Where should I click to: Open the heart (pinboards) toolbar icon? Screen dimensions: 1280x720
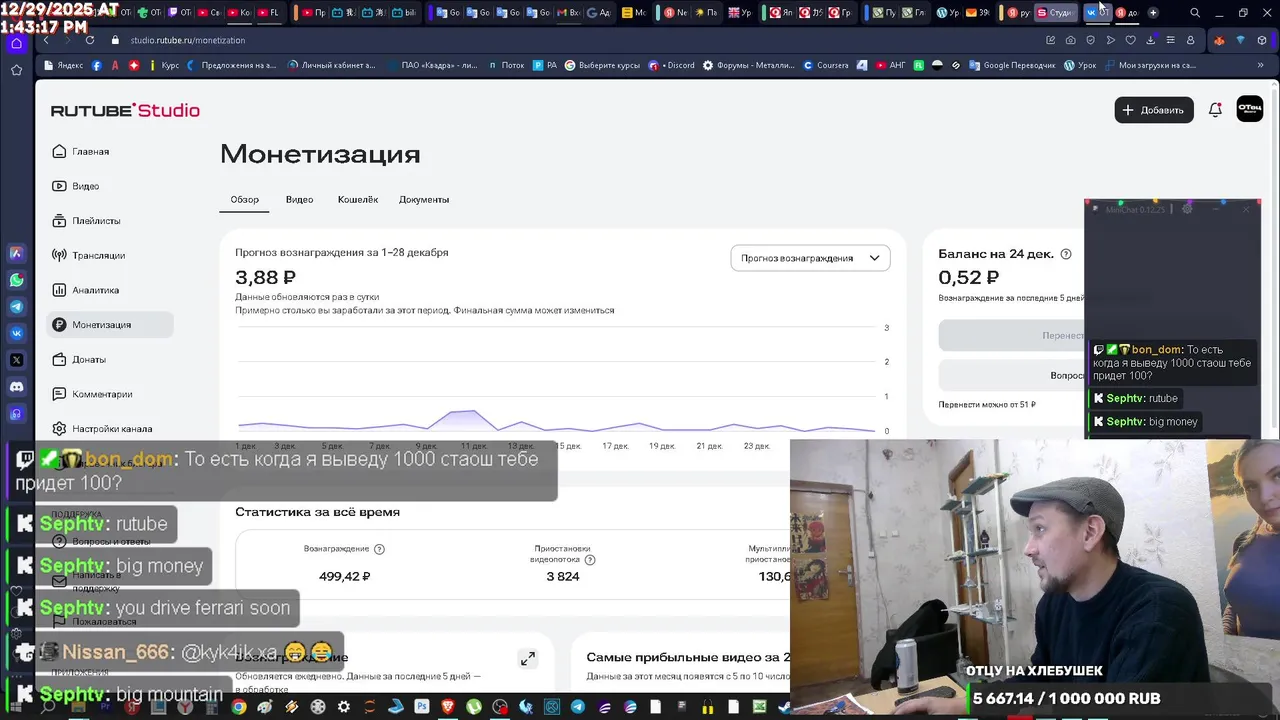point(1131,40)
